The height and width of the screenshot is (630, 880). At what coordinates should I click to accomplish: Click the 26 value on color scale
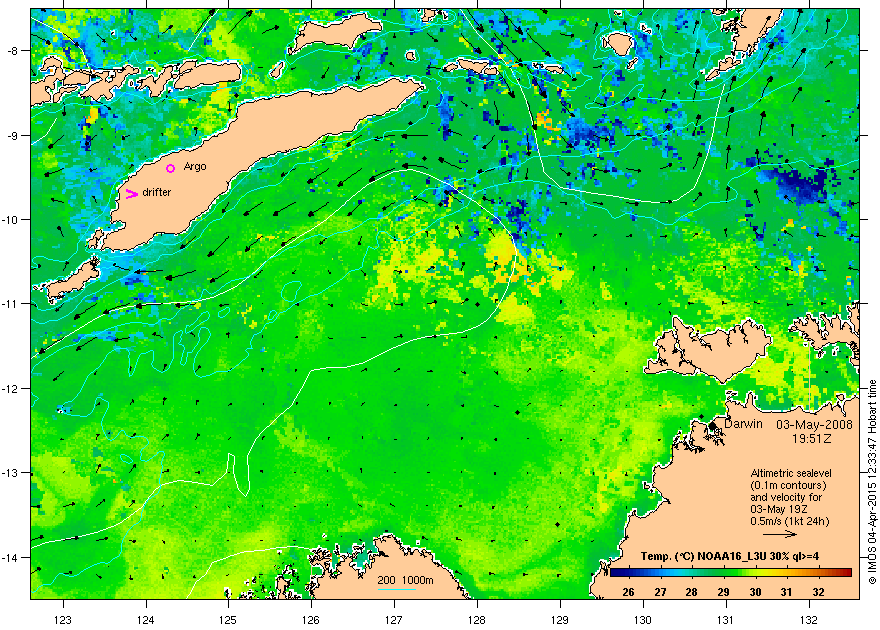pyautogui.click(x=628, y=592)
